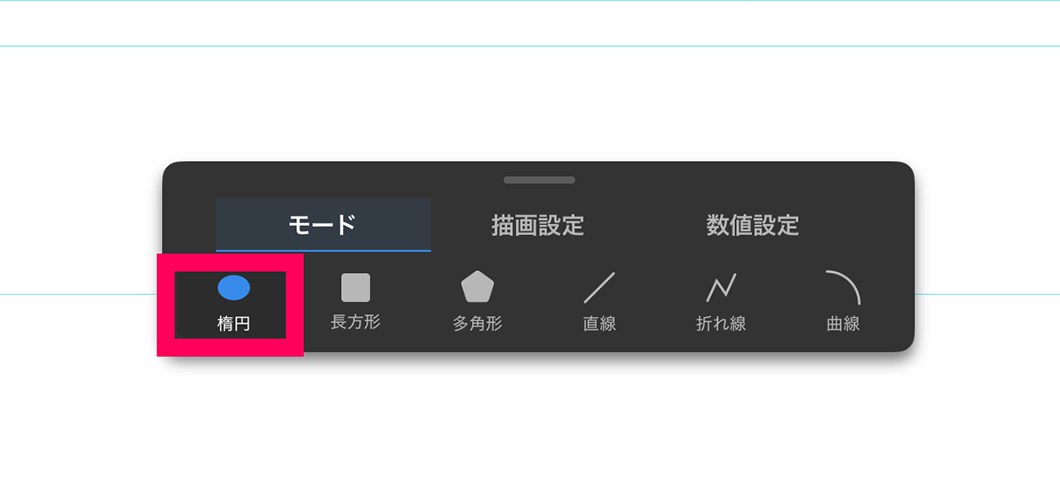Pick the 直線 straight line icon
The height and width of the screenshot is (500, 1060).
tap(599, 287)
